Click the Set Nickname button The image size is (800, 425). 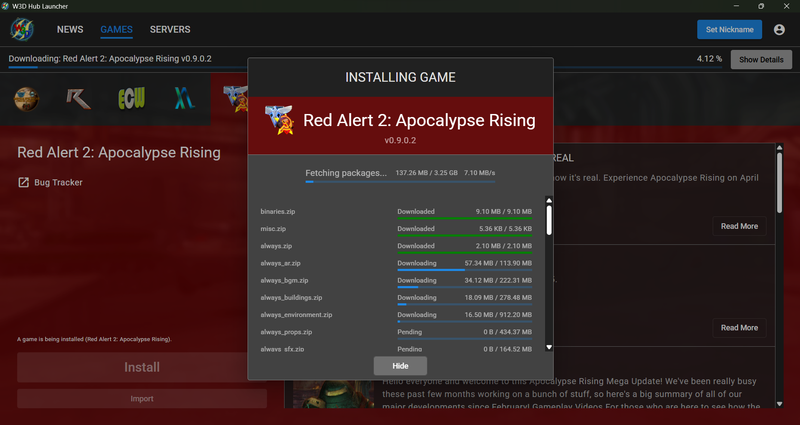(x=730, y=30)
